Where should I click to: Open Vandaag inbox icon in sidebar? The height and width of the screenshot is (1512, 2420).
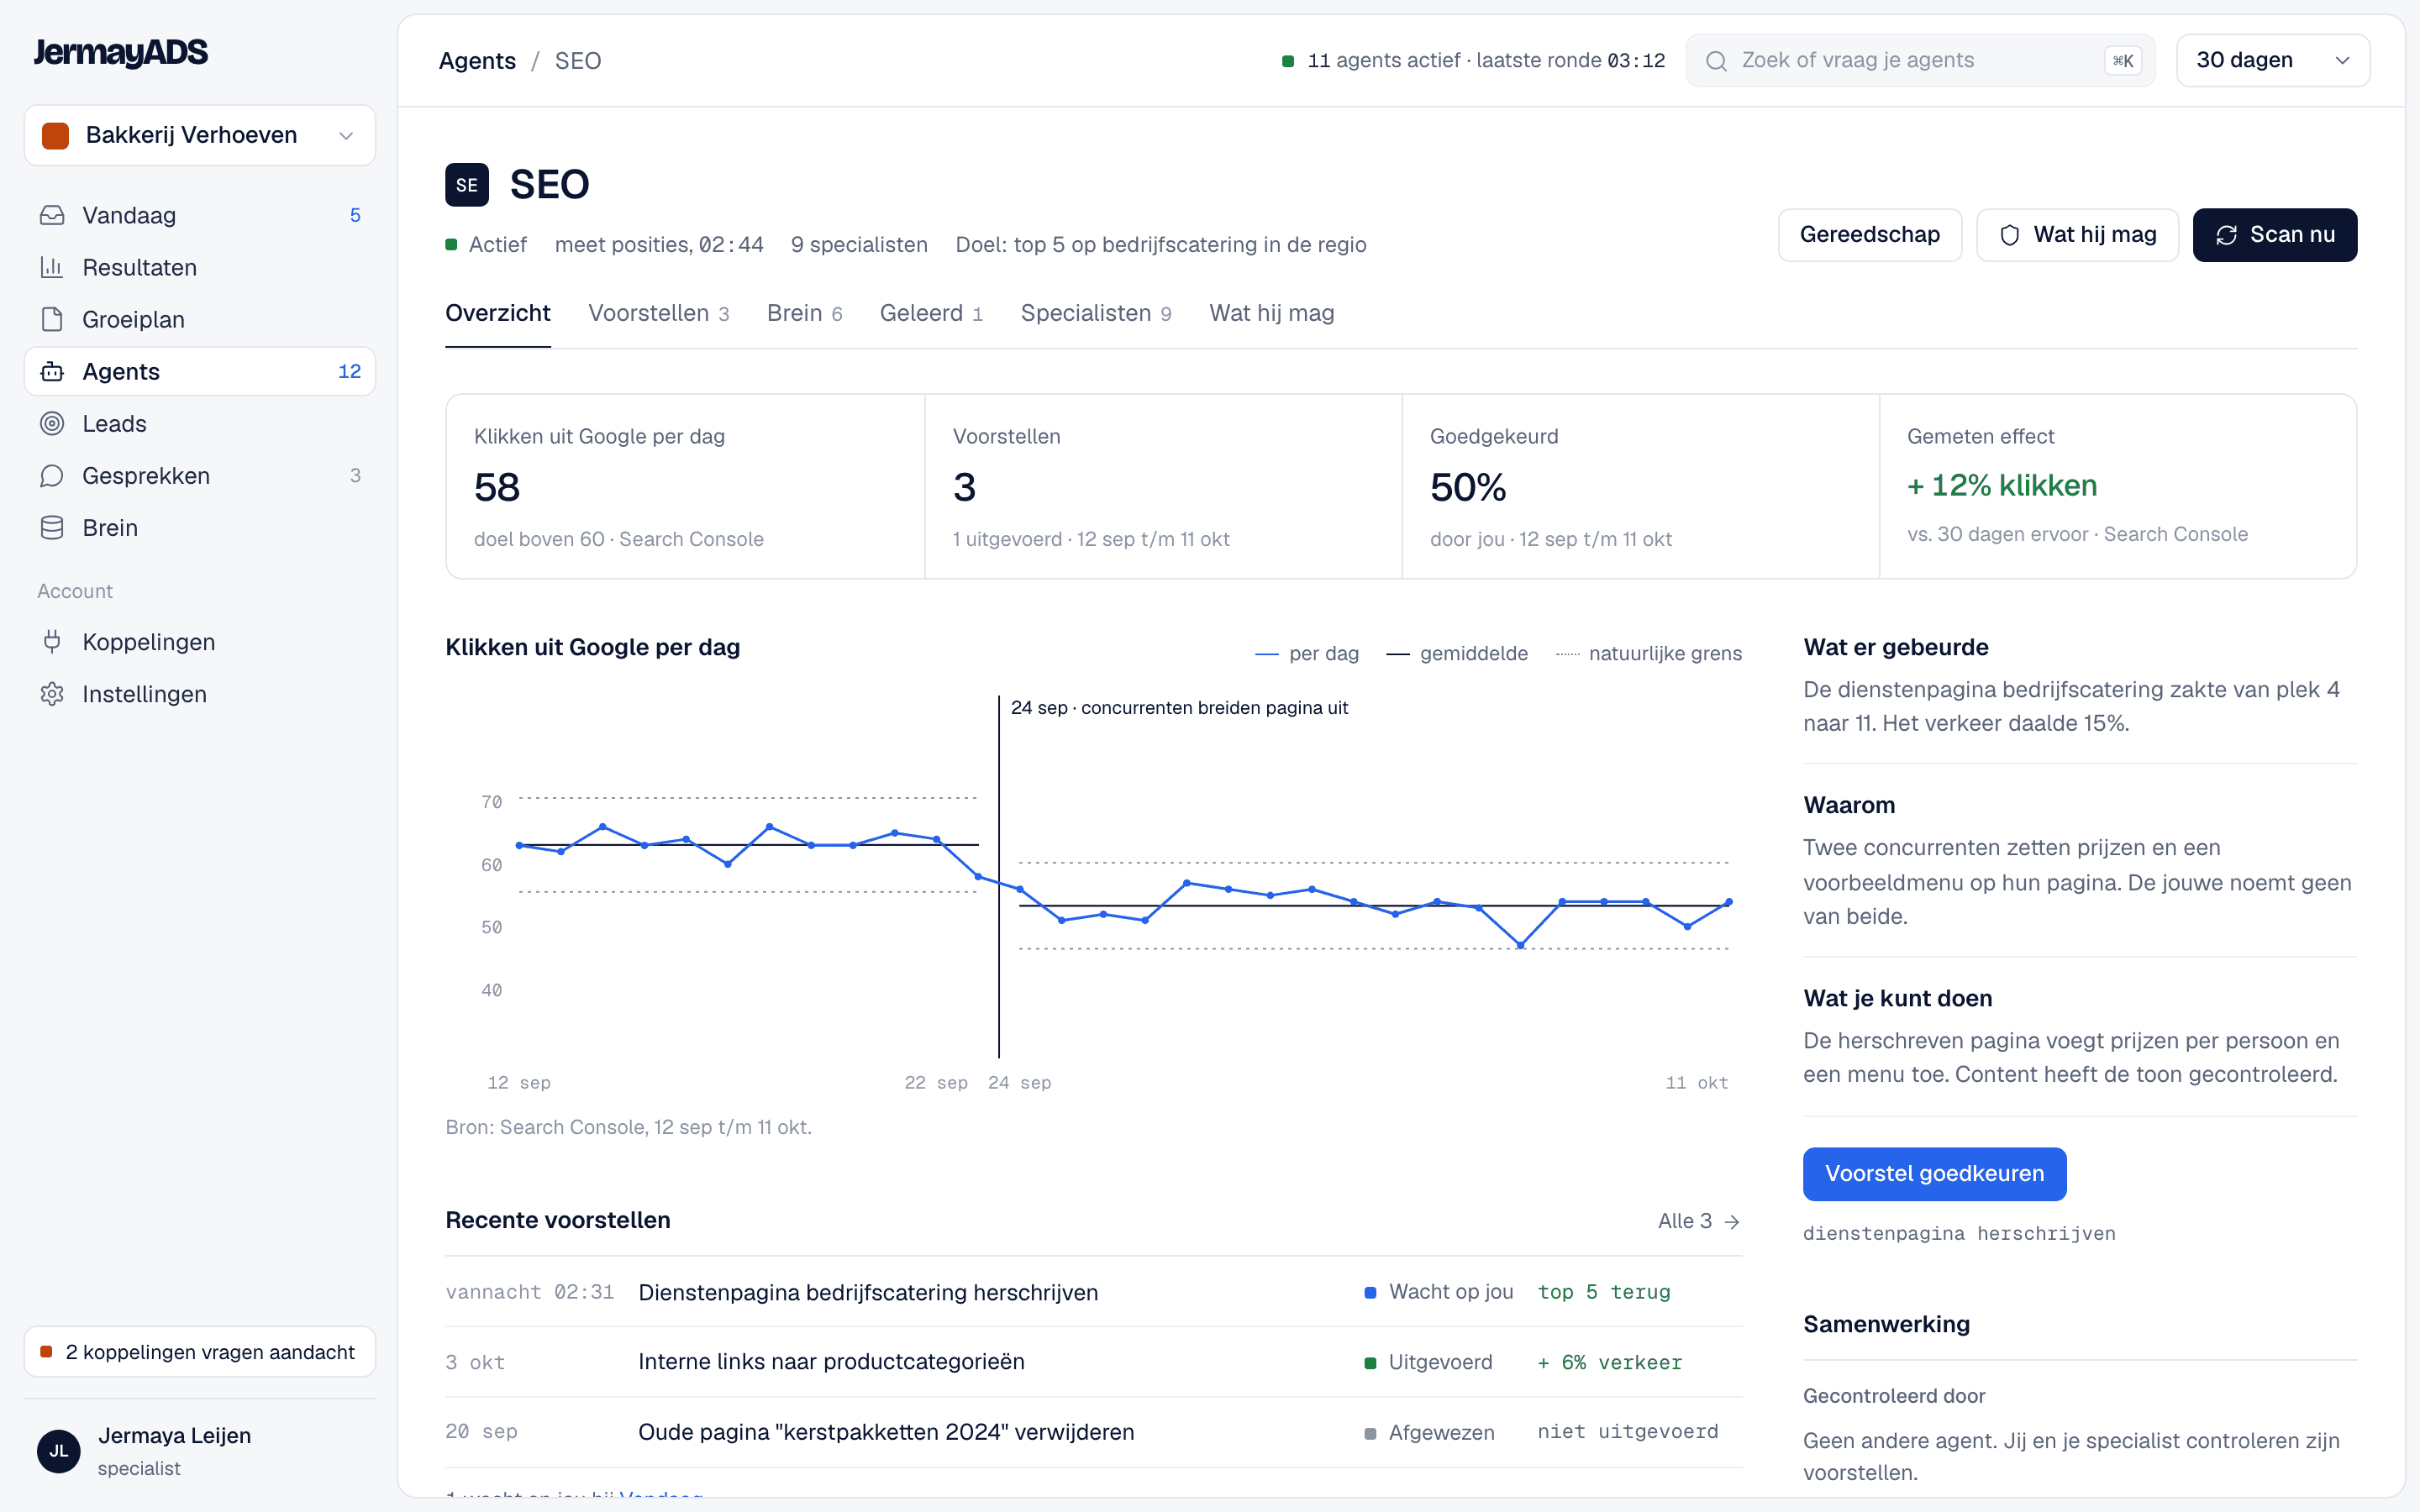pyautogui.click(x=52, y=215)
